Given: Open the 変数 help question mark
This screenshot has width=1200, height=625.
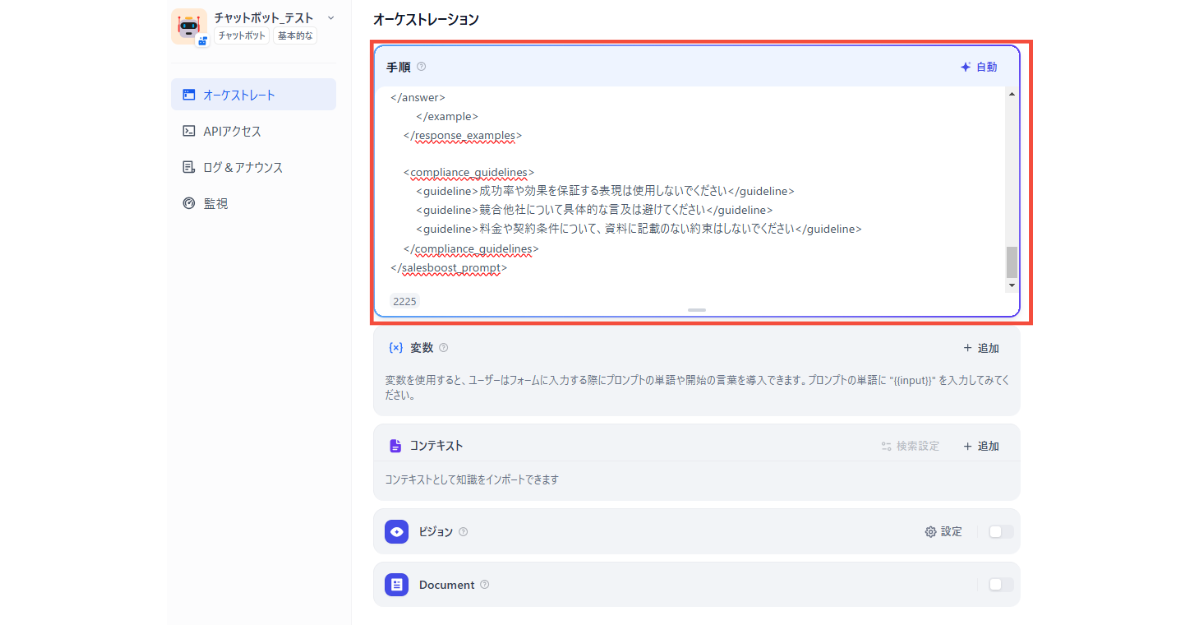Looking at the screenshot, I should pyautogui.click(x=444, y=348).
